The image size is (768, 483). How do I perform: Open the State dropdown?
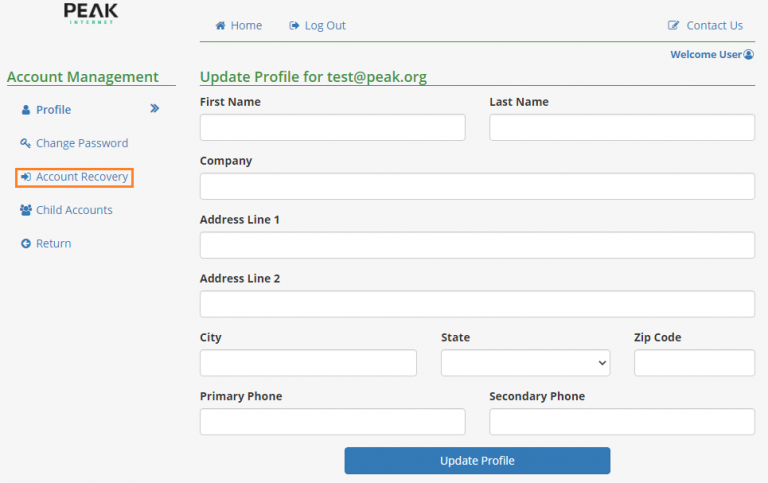(x=525, y=363)
